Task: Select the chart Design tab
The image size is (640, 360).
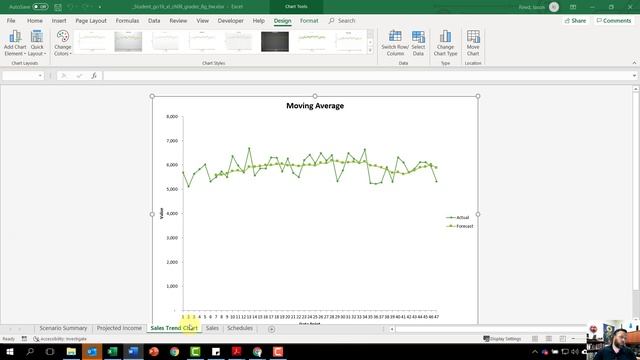Action: 282,20
